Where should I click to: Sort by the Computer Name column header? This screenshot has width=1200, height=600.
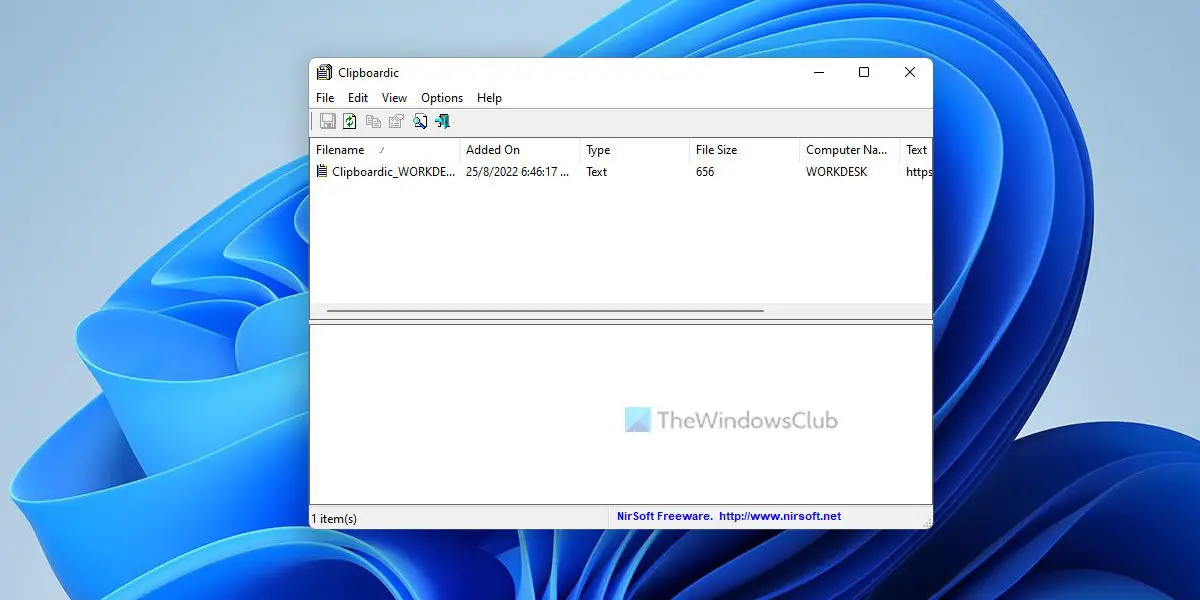(850, 150)
